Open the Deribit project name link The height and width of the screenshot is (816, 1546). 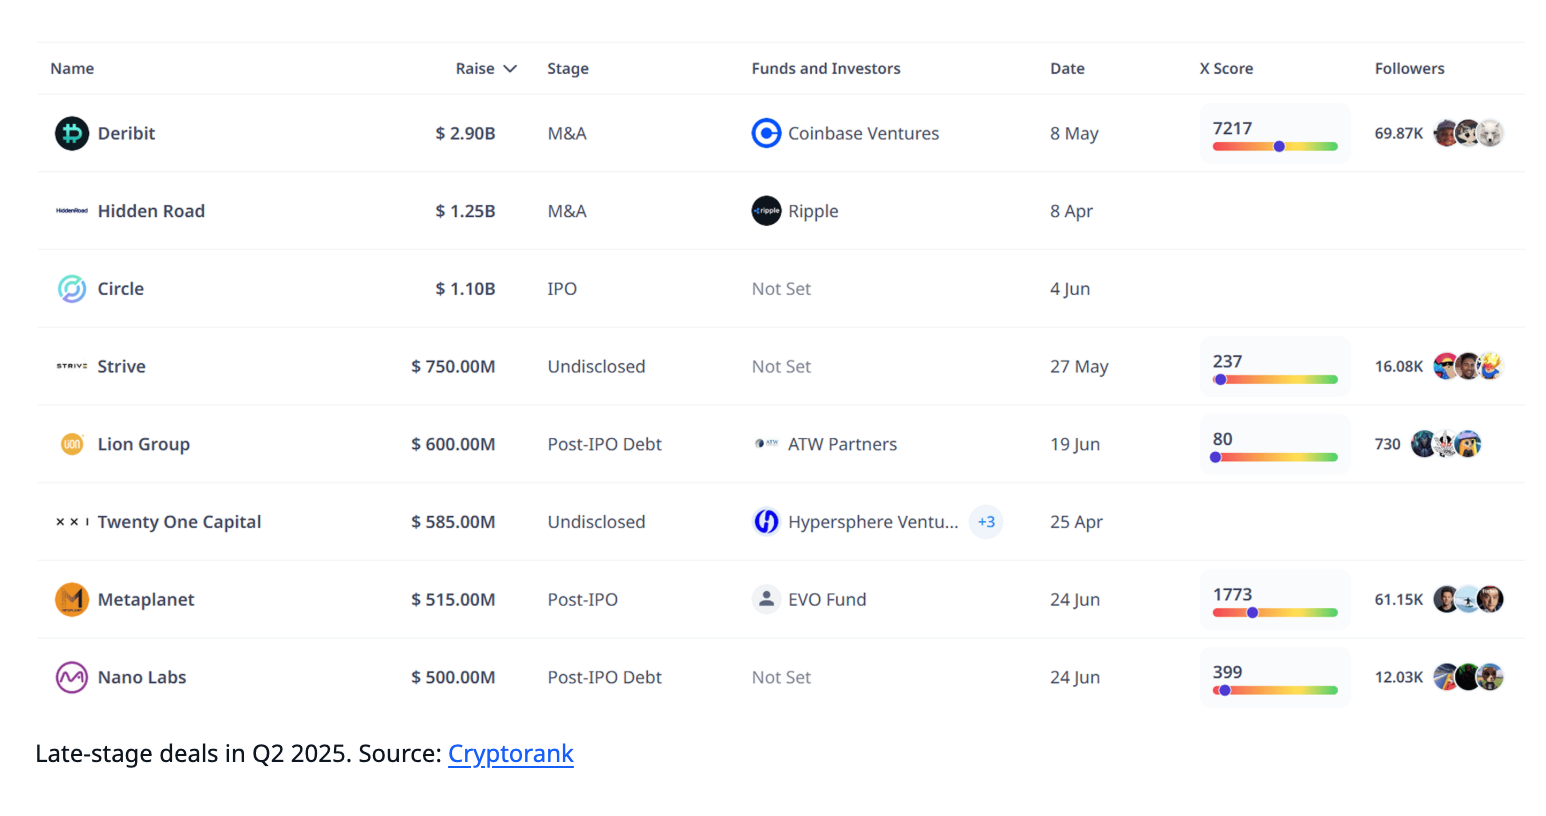126,133
